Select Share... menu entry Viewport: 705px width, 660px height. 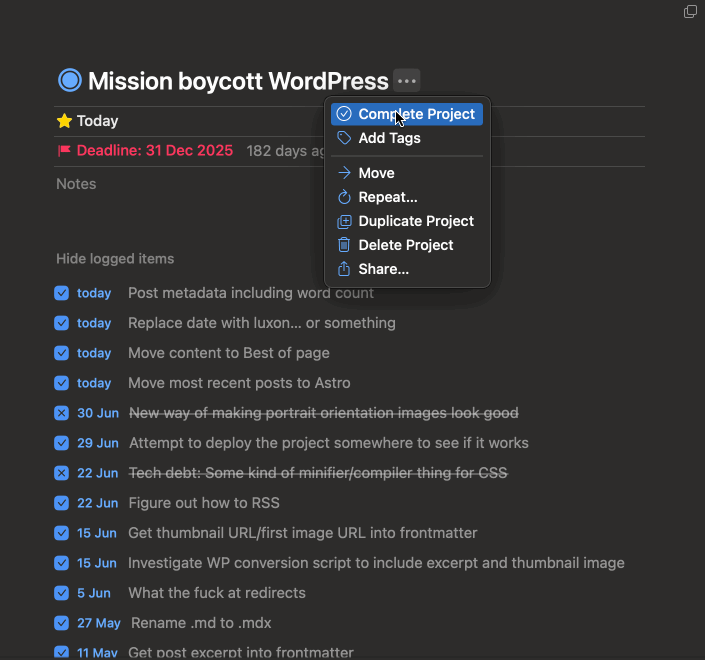[407, 269]
